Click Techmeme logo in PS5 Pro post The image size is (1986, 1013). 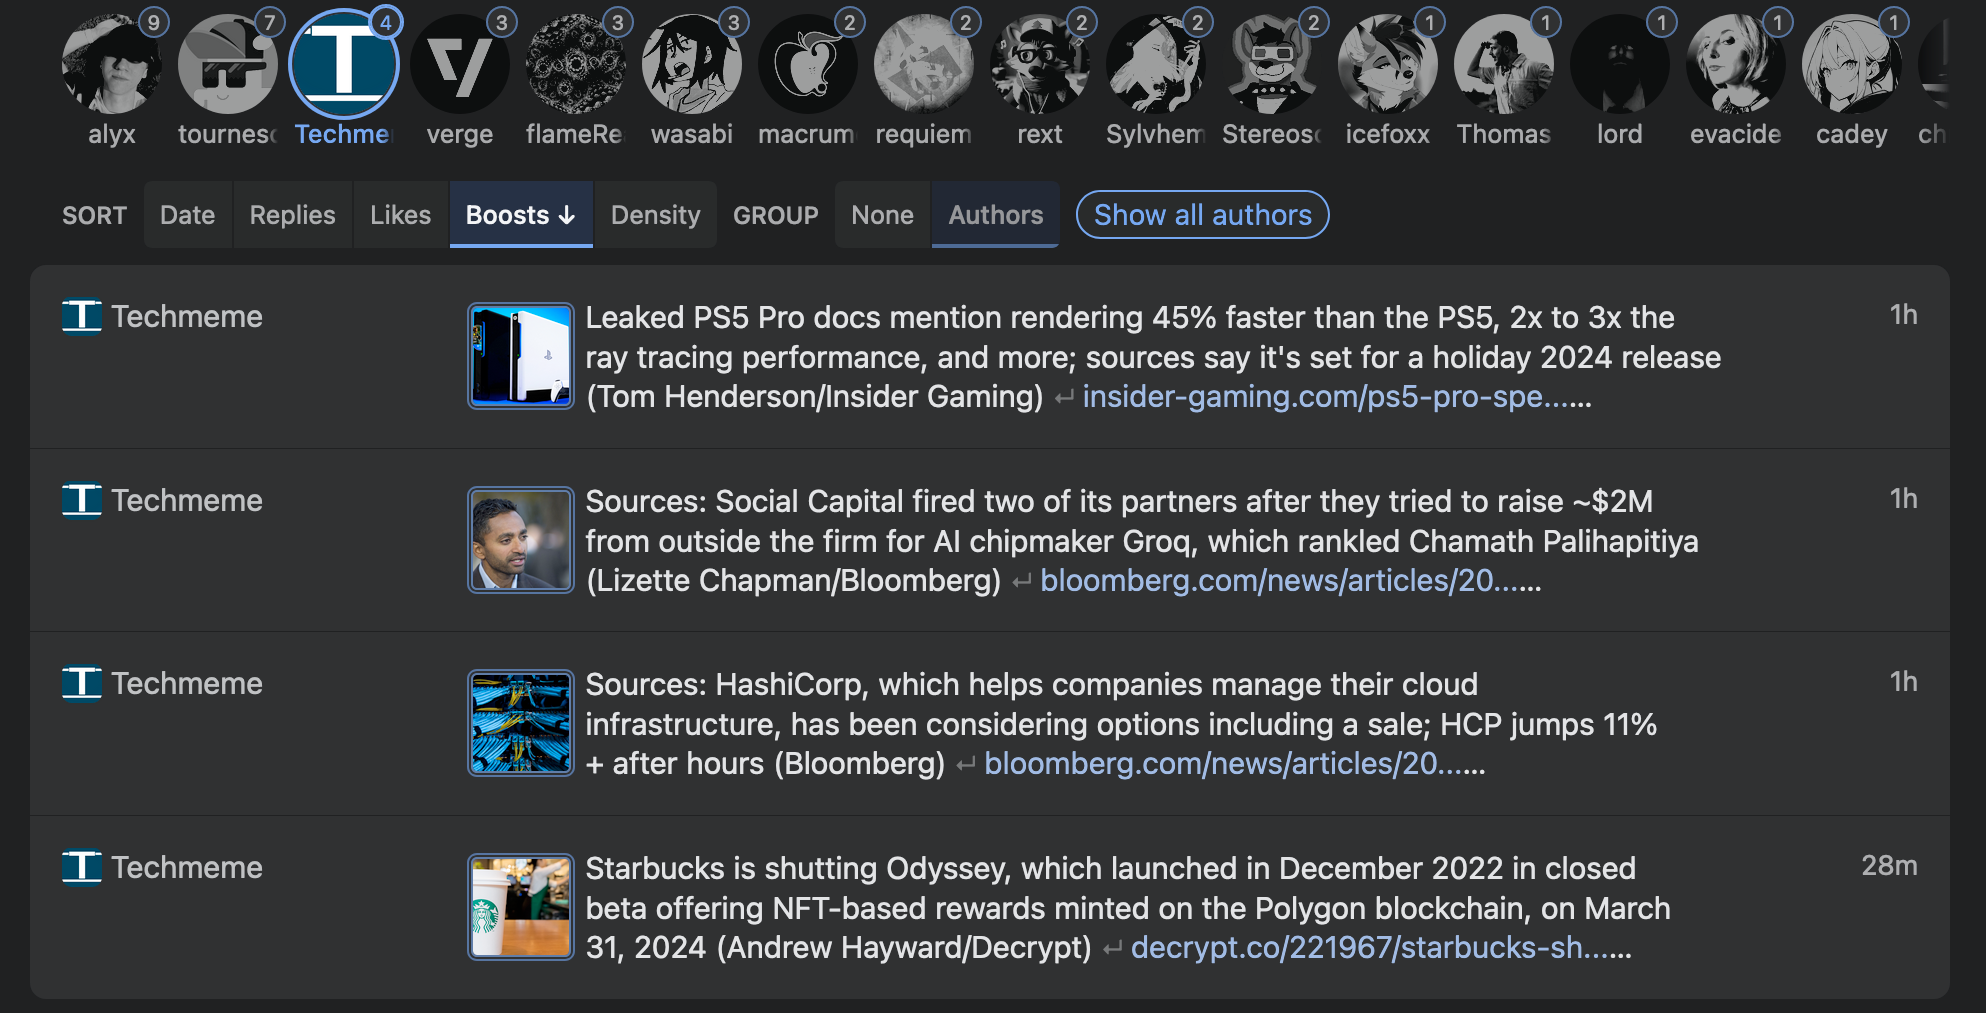(82, 316)
